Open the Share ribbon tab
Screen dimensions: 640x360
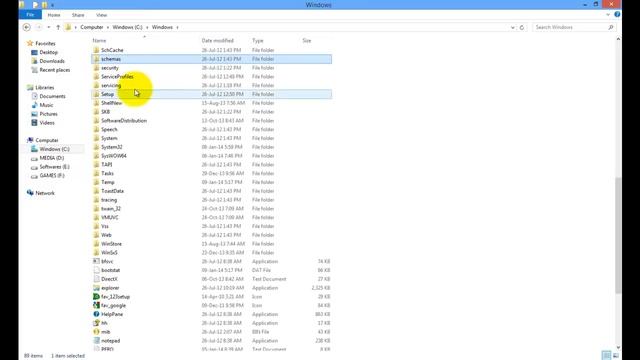pos(78,15)
